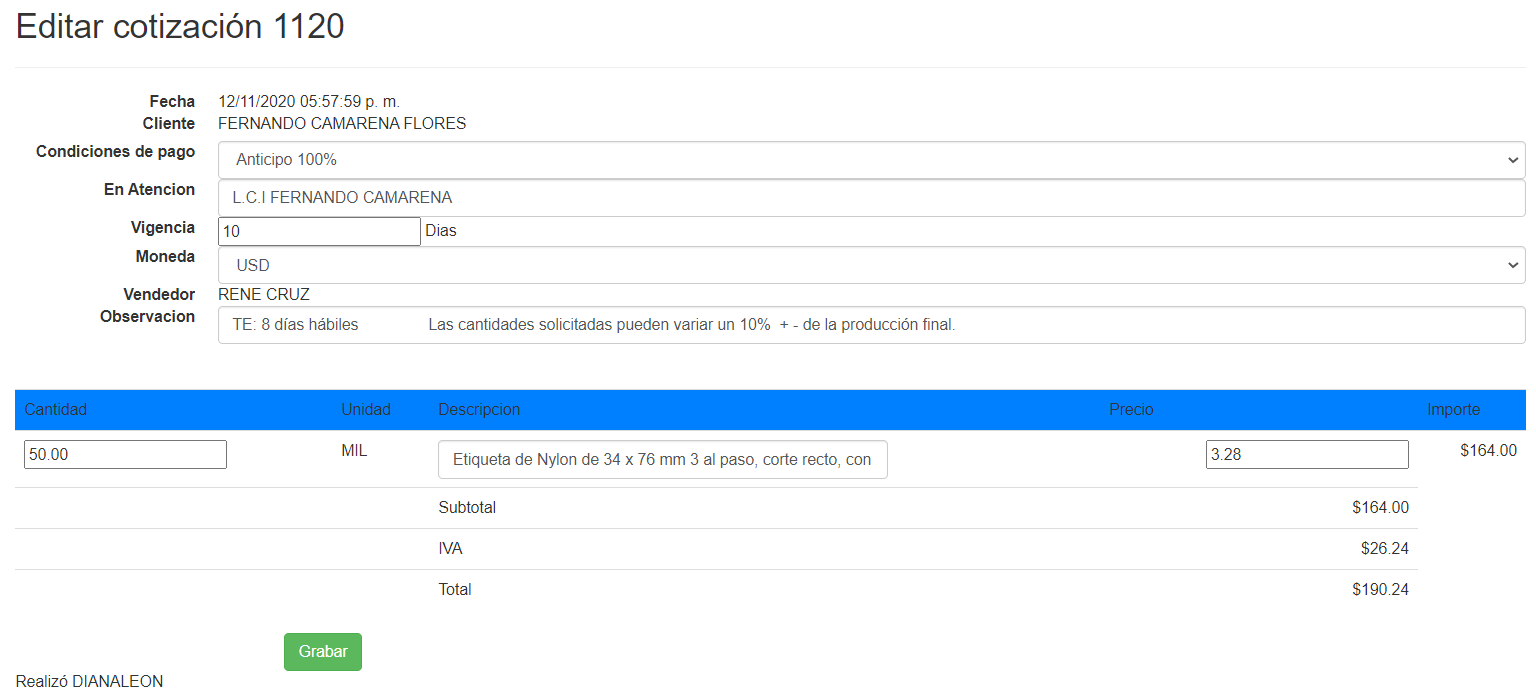Focus the Vigencia days input
Screen dimensions: 1536x696
pyautogui.click(x=319, y=231)
